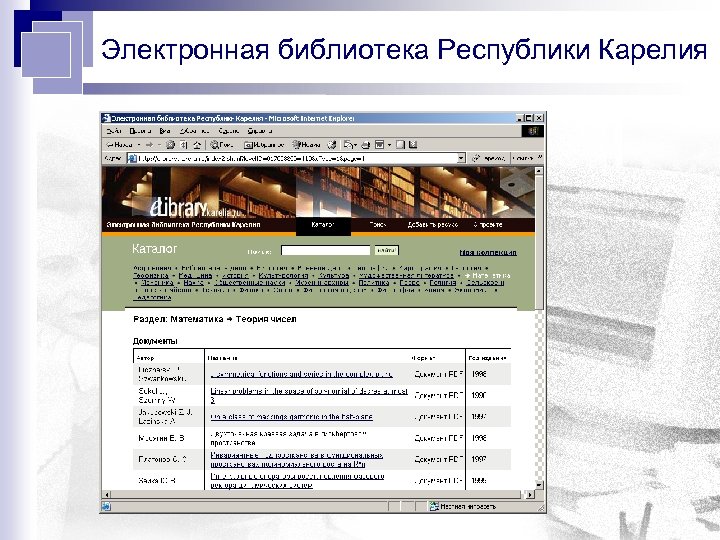This screenshot has height=540, width=720.
Task: Select the Каталог tab on the site
Action: pyautogui.click(x=323, y=225)
